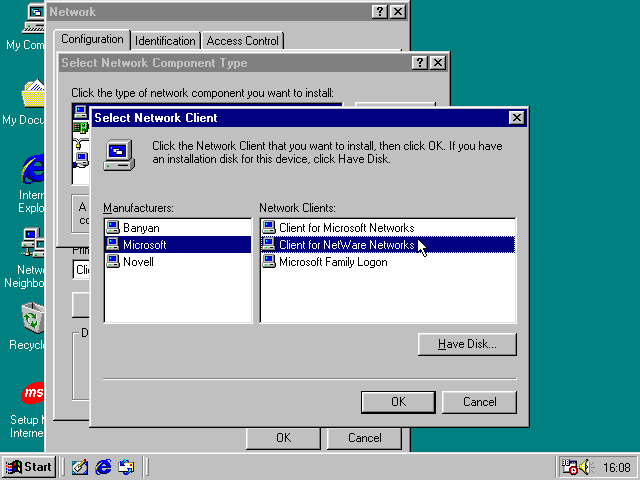
Task: Close the Select Network Component Type window
Action: 438,63
